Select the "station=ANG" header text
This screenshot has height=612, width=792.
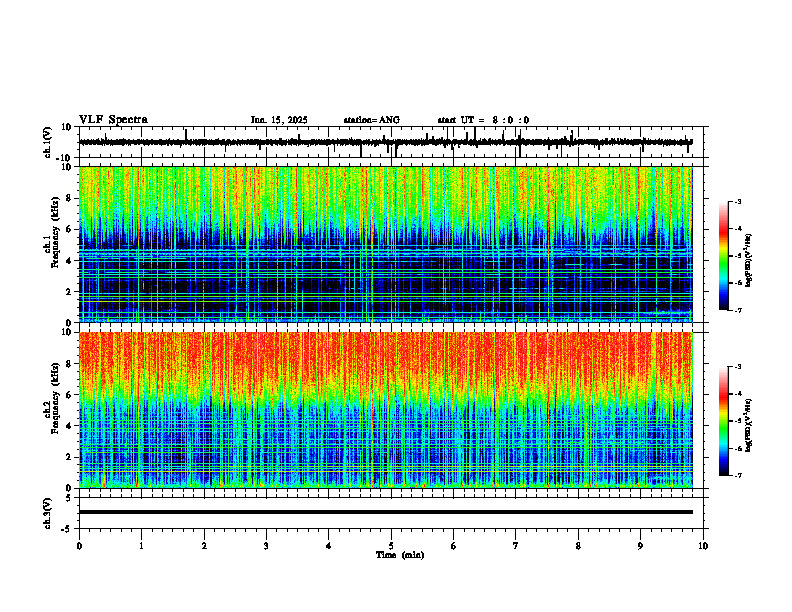click(x=372, y=120)
